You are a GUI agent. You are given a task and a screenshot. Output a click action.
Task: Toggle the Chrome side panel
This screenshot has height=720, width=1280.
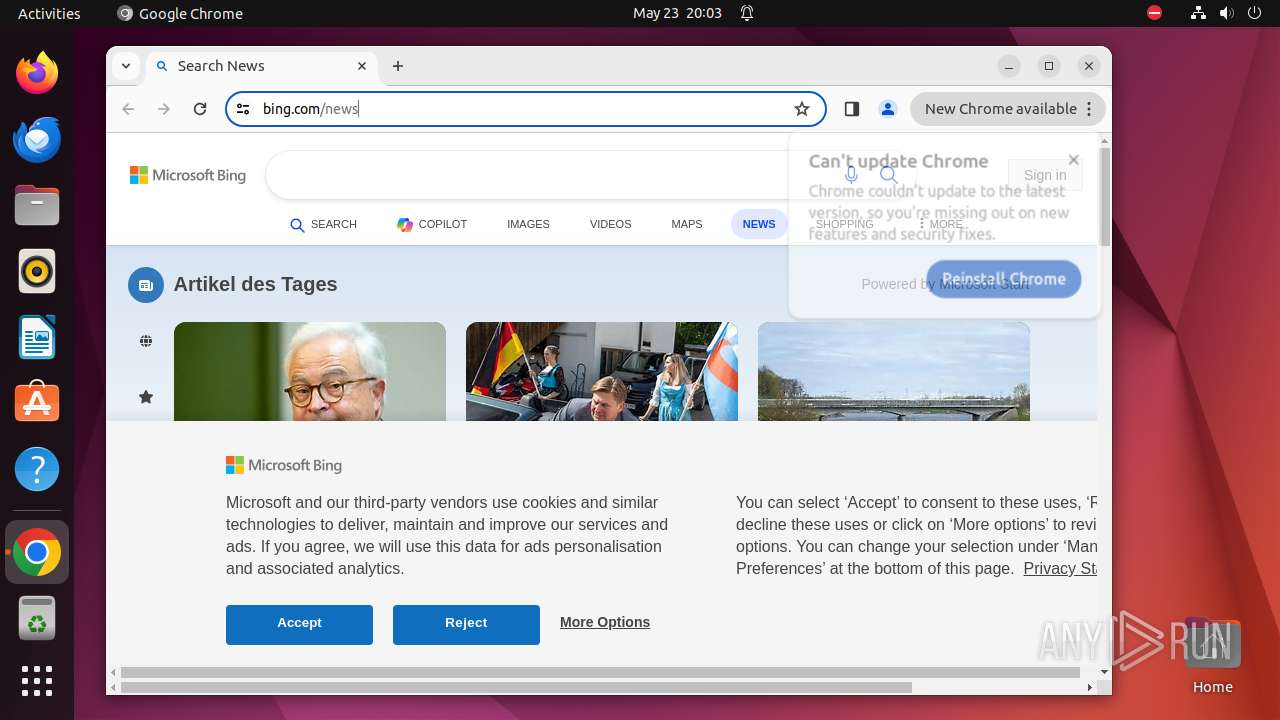pyautogui.click(x=852, y=109)
